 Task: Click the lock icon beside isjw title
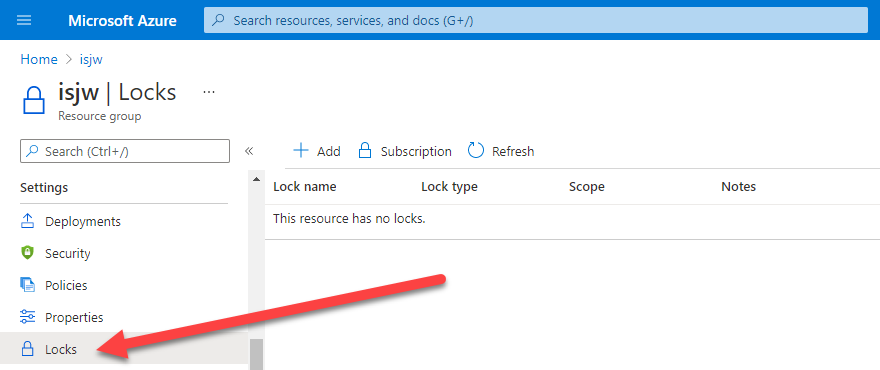(34, 100)
